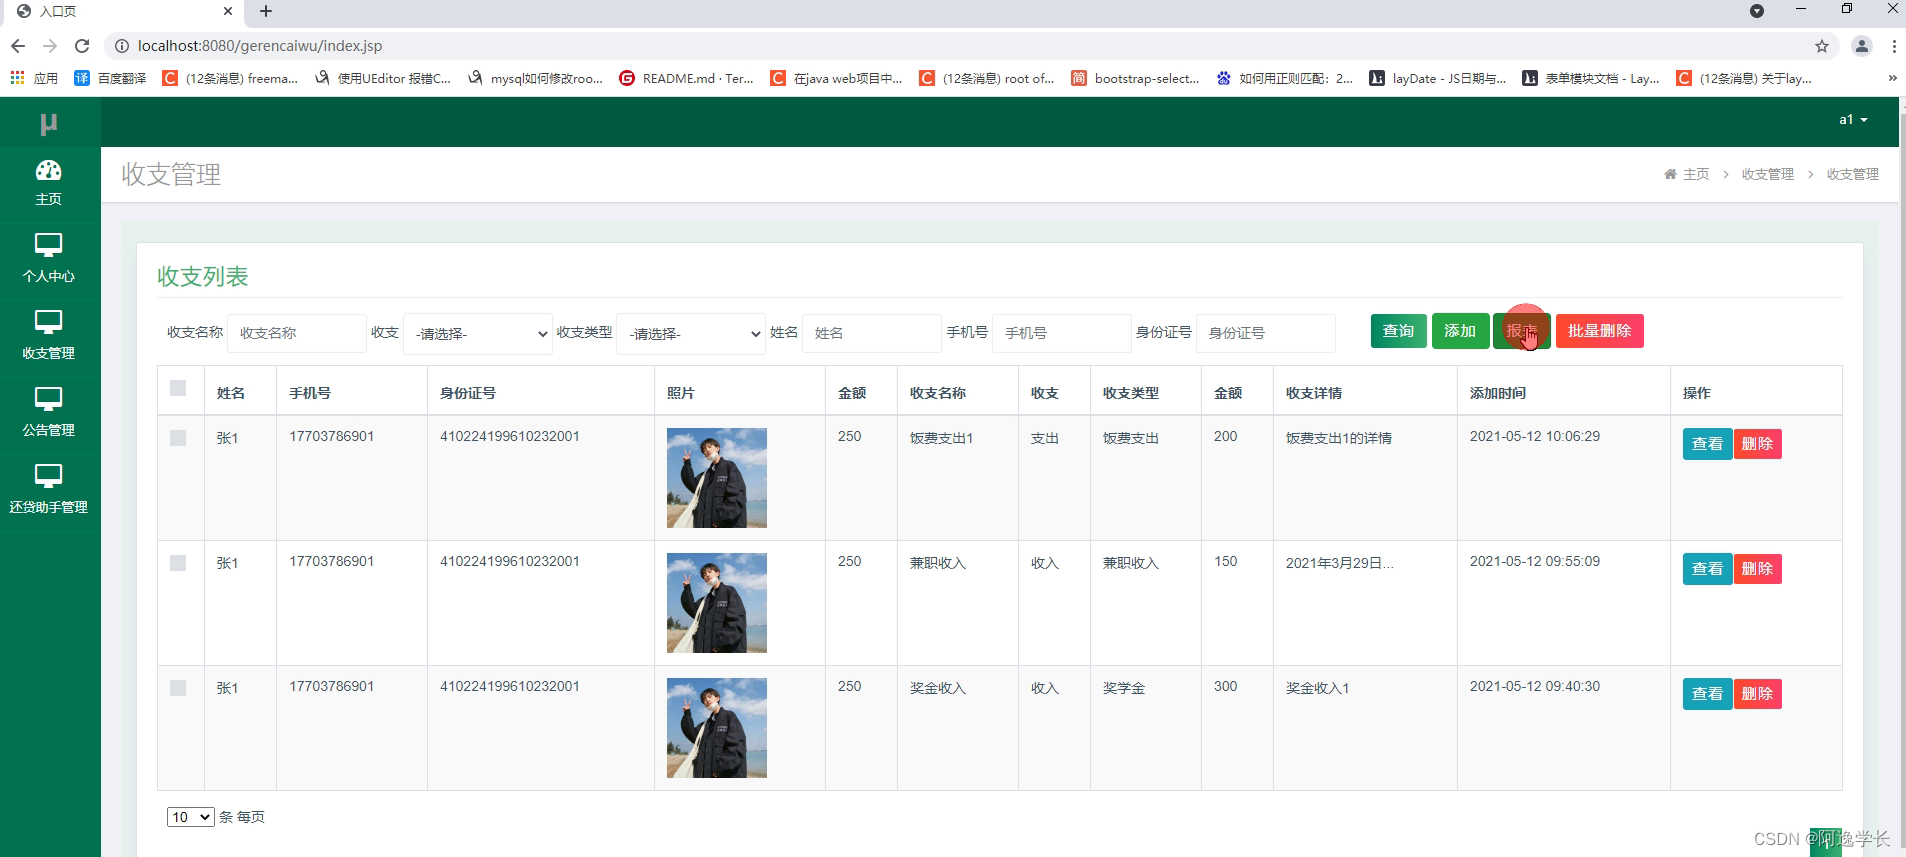
Task: Click 删除 for the 饭费支出1 row
Action: tap(1757, 444)
